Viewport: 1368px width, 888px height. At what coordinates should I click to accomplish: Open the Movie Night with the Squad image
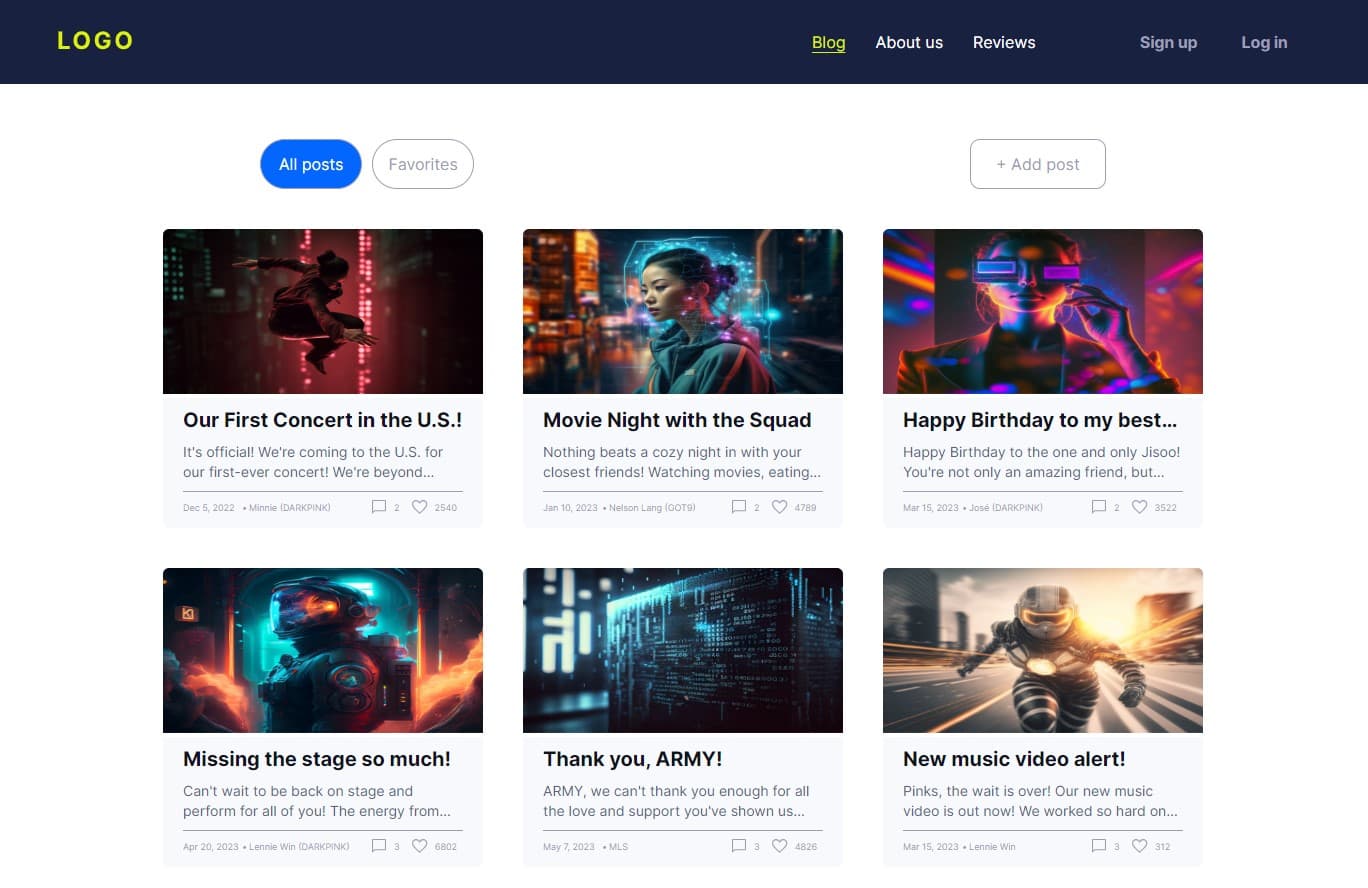pos(683,311)
